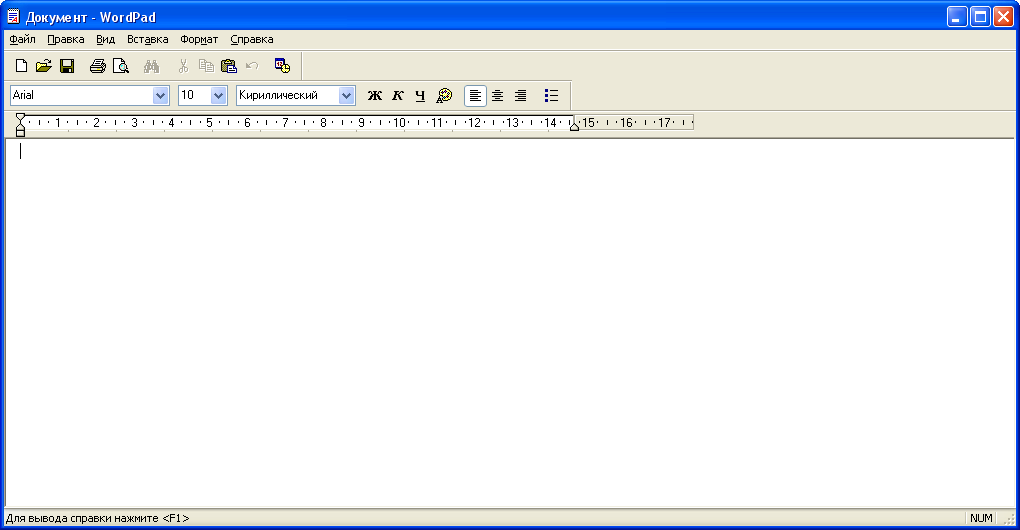Viewport: 1020px width, 530px height.
Task: Find text using binoculars icon
Action: click(x=152, y=66)
